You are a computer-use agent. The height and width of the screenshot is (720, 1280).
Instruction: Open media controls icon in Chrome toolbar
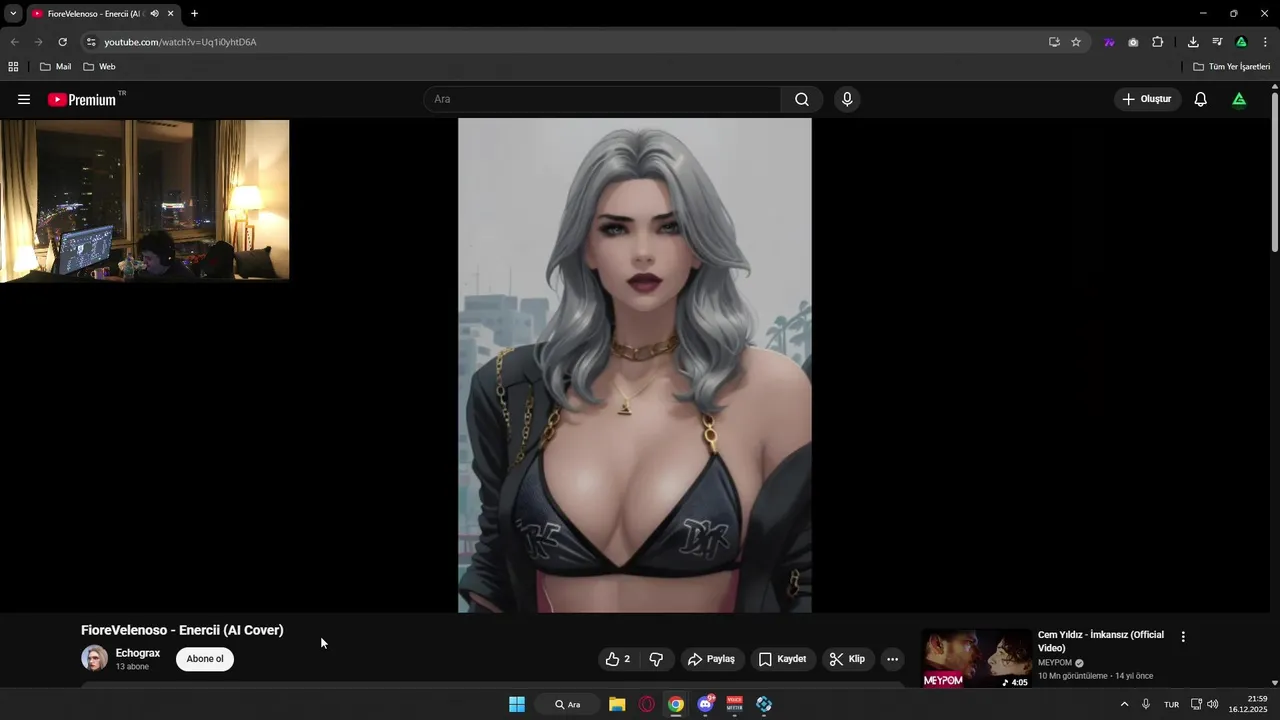pyautogui.click(x=1217, y=42)
